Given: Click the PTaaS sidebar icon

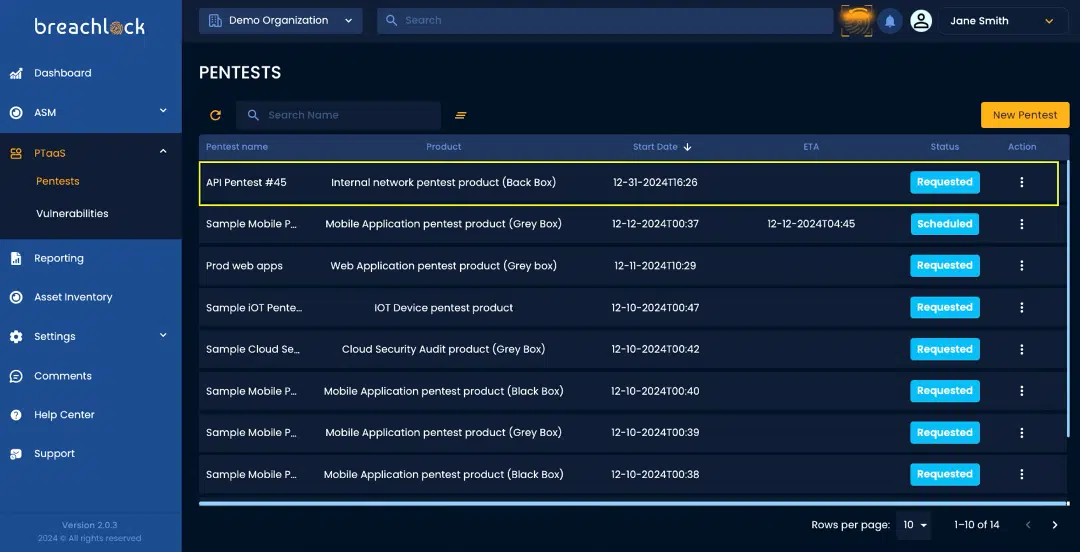Looking at the screenshot, I should pos(16,154).
